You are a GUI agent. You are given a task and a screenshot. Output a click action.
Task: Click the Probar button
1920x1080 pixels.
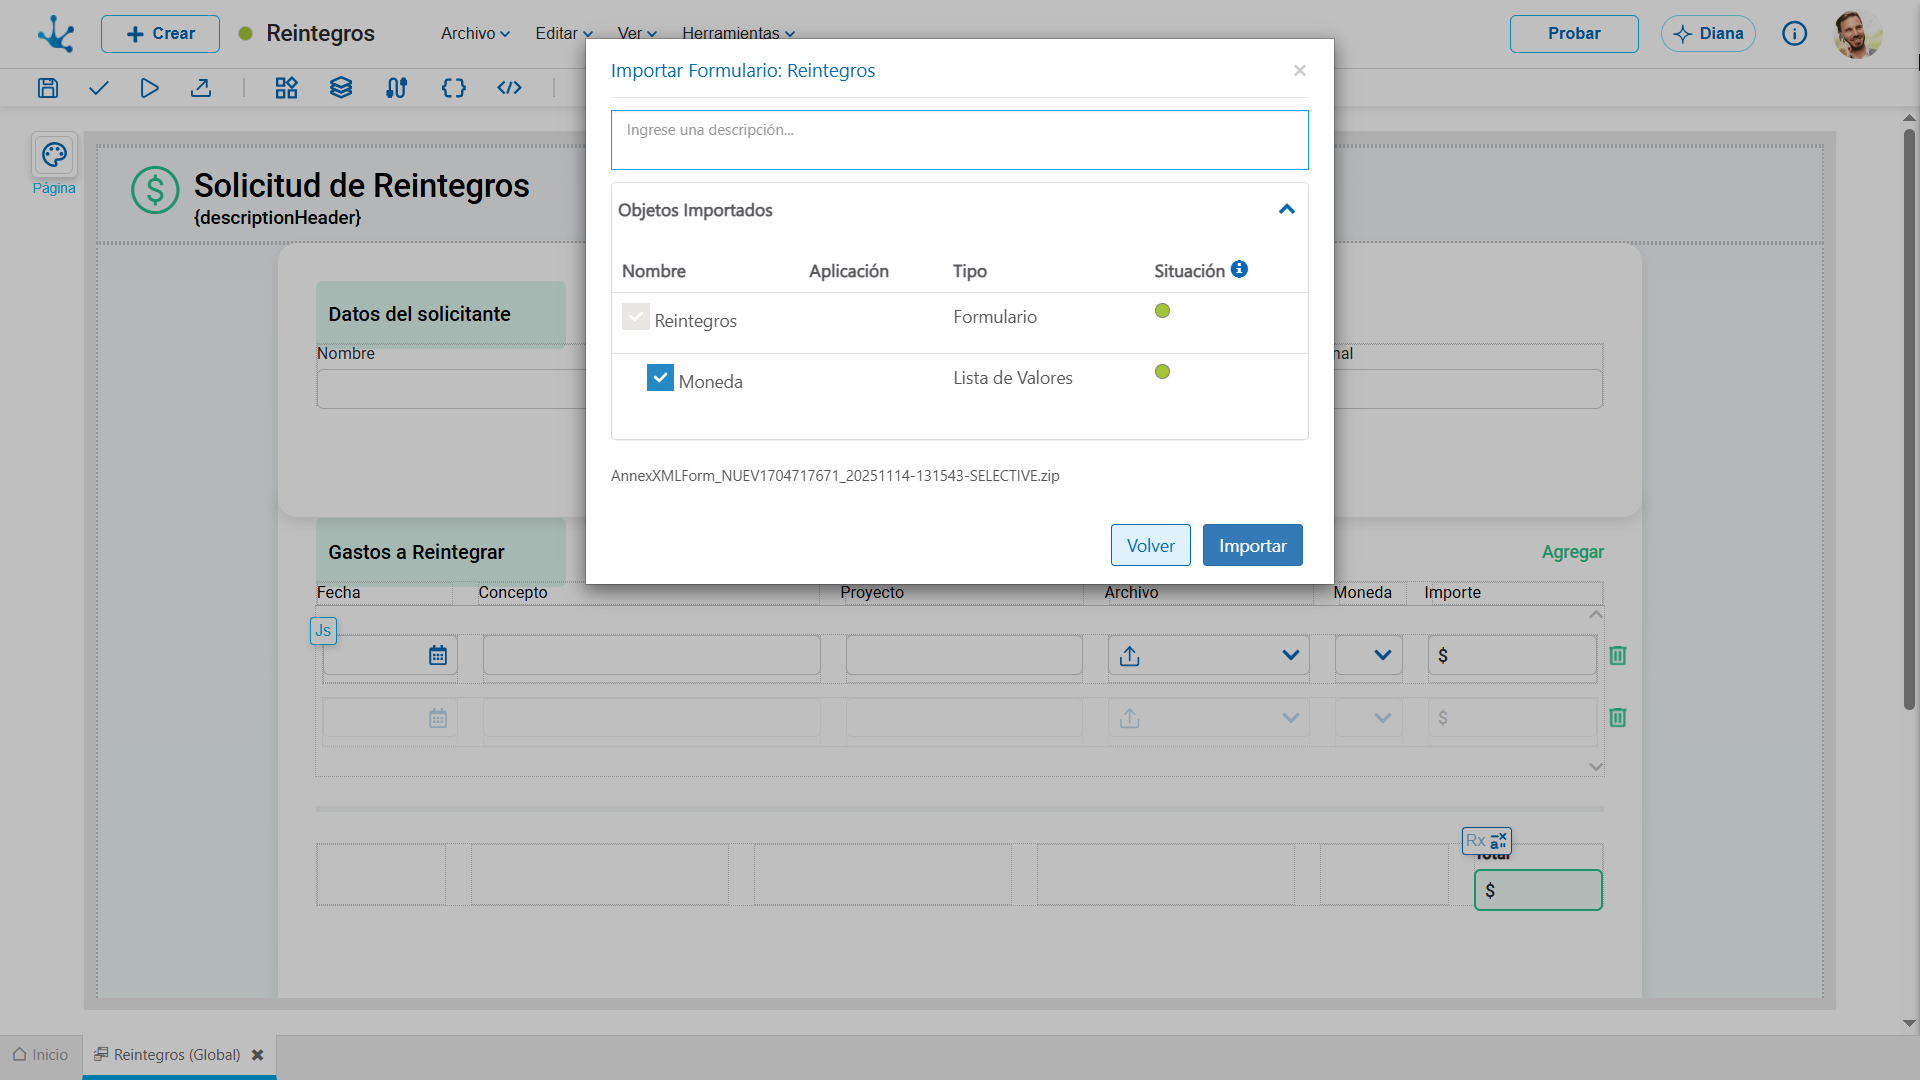tap(1574, 34)
